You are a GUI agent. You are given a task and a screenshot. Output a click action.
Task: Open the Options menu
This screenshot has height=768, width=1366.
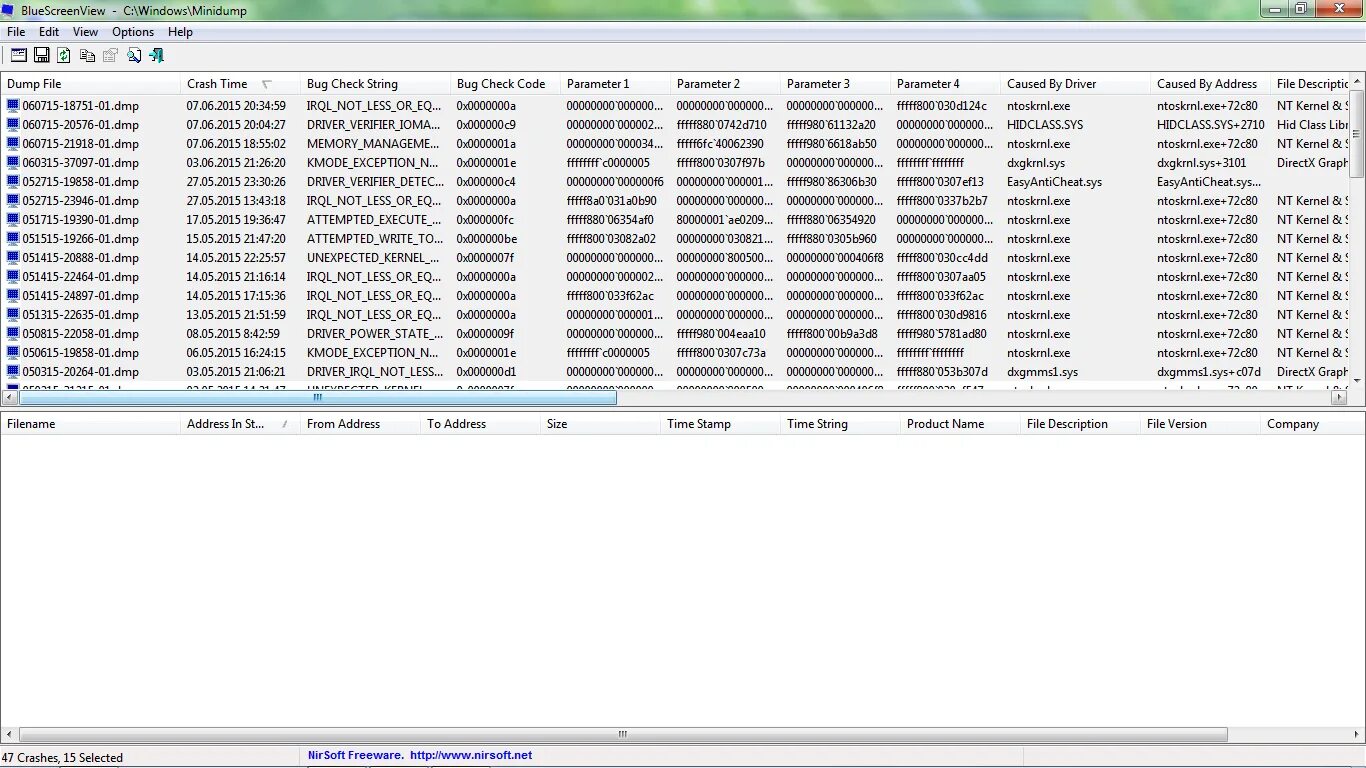click(133, 32)
